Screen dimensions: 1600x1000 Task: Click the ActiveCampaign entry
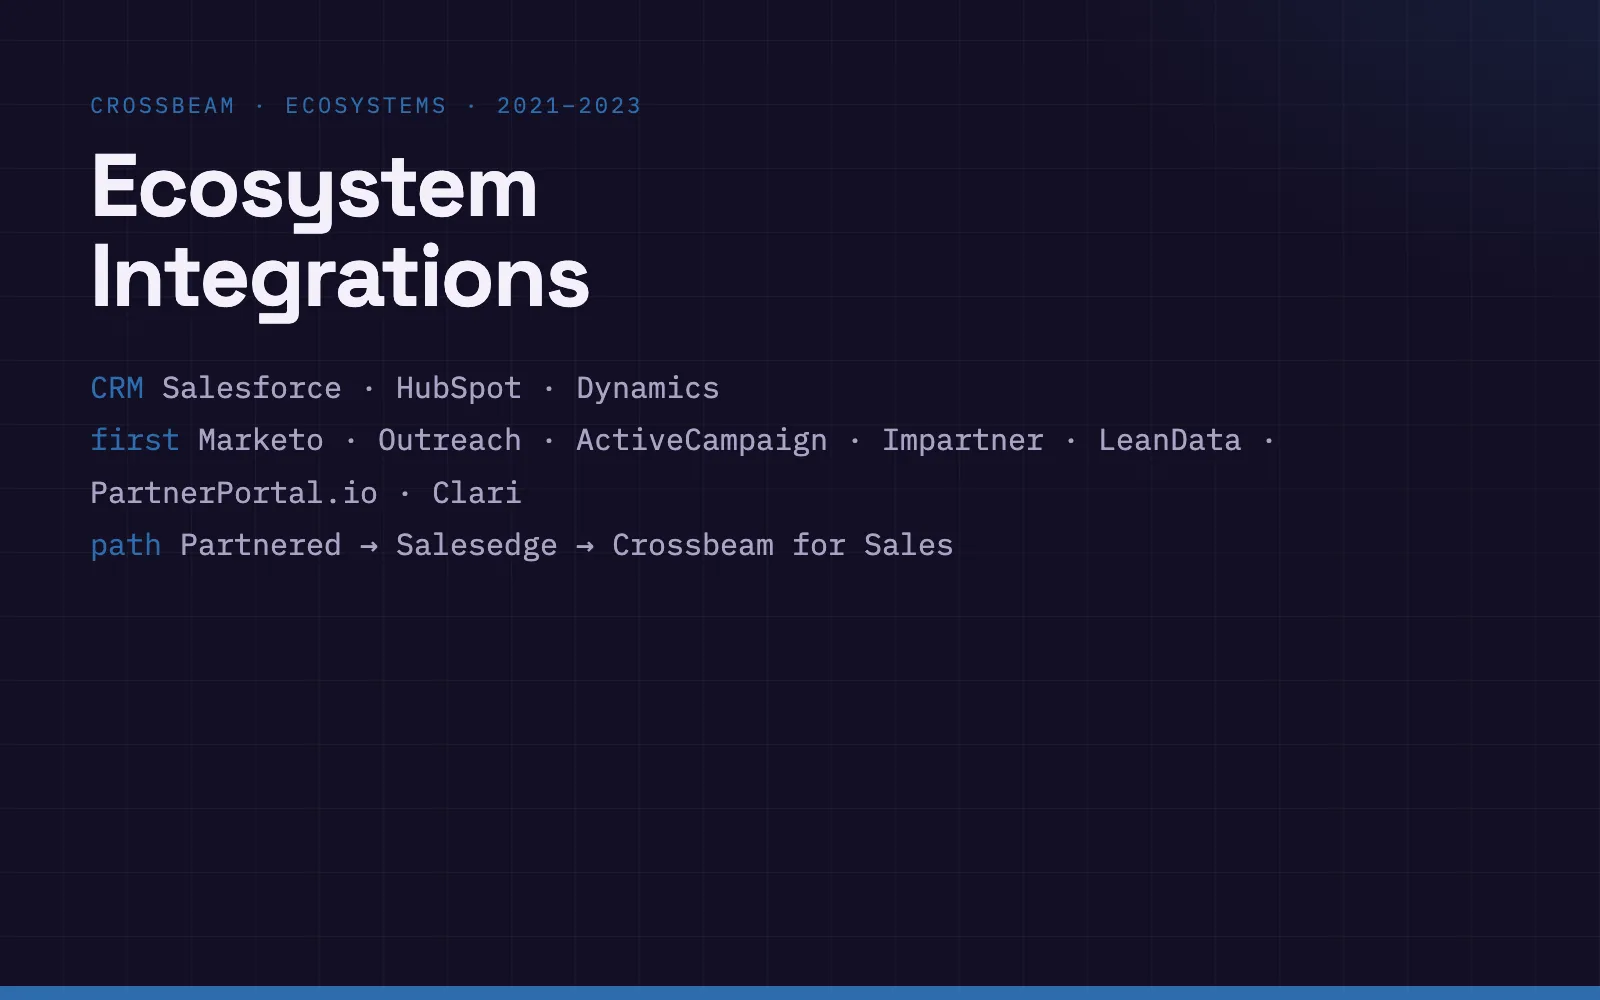pyautogui.click(x=702, y=440)
